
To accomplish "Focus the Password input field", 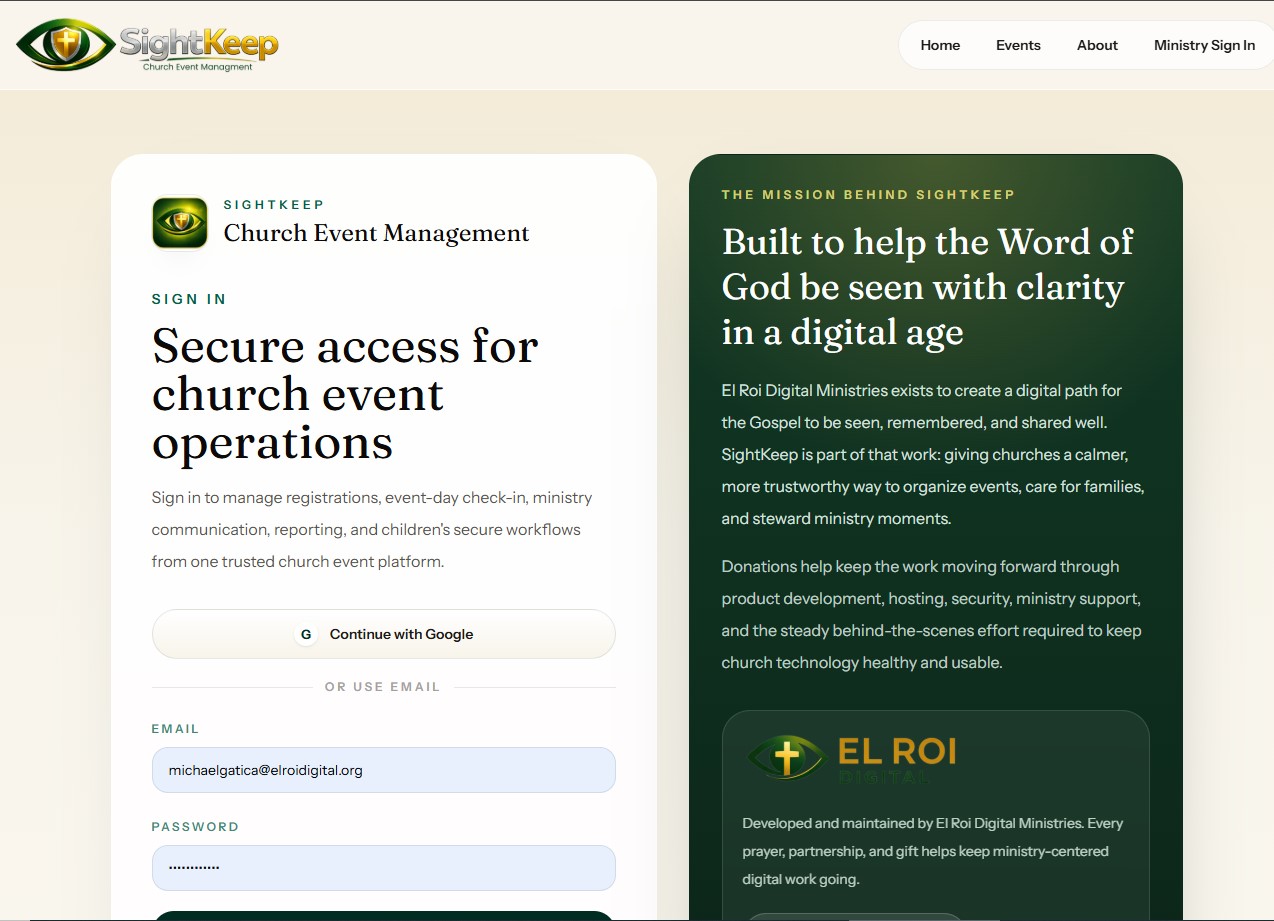I will tap(384, 868).
